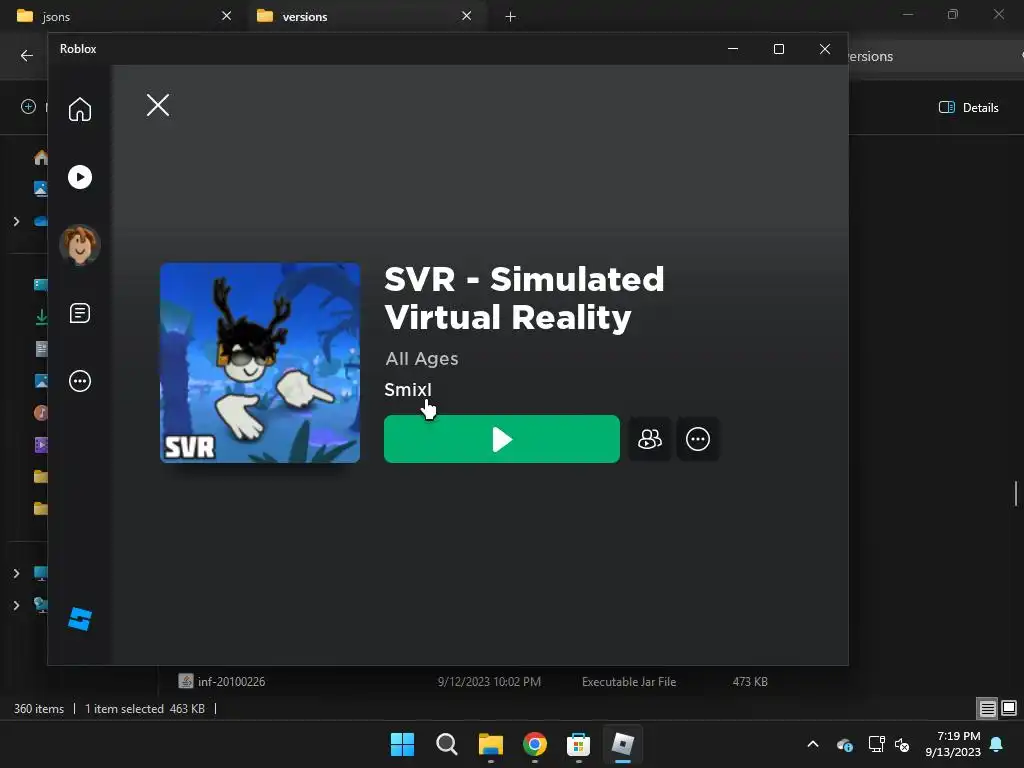Screen dimensions: 1024x768
Task: Open taskbar Search
Action: click(447, 744)
